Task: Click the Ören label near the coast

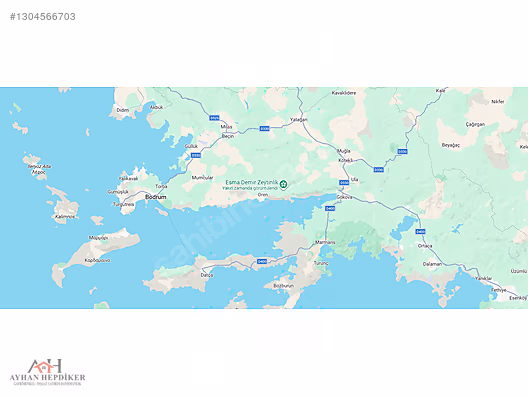Action: click(x=263, y=195)
